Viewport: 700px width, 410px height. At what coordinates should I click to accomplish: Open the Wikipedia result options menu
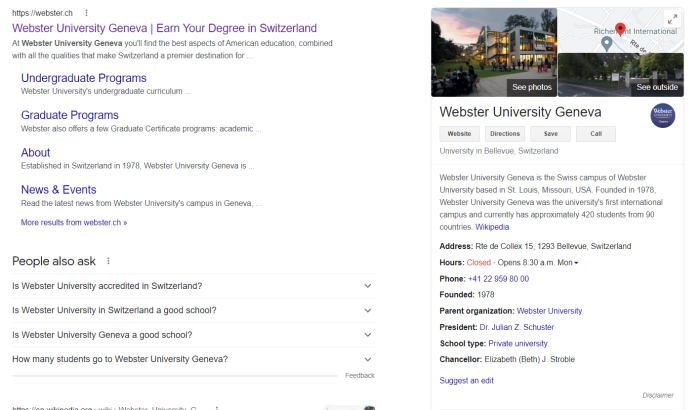tap(217, 408)
